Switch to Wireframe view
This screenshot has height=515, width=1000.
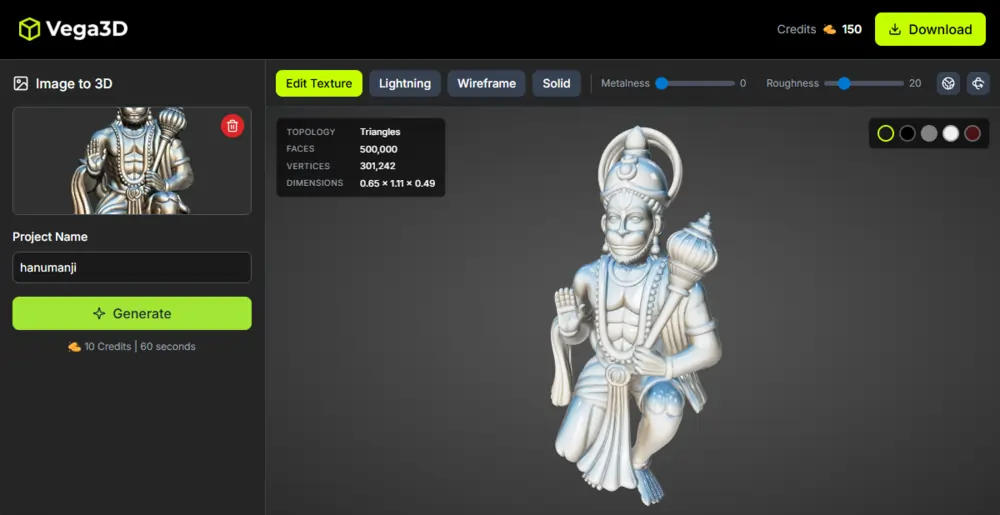click(487, 83)
